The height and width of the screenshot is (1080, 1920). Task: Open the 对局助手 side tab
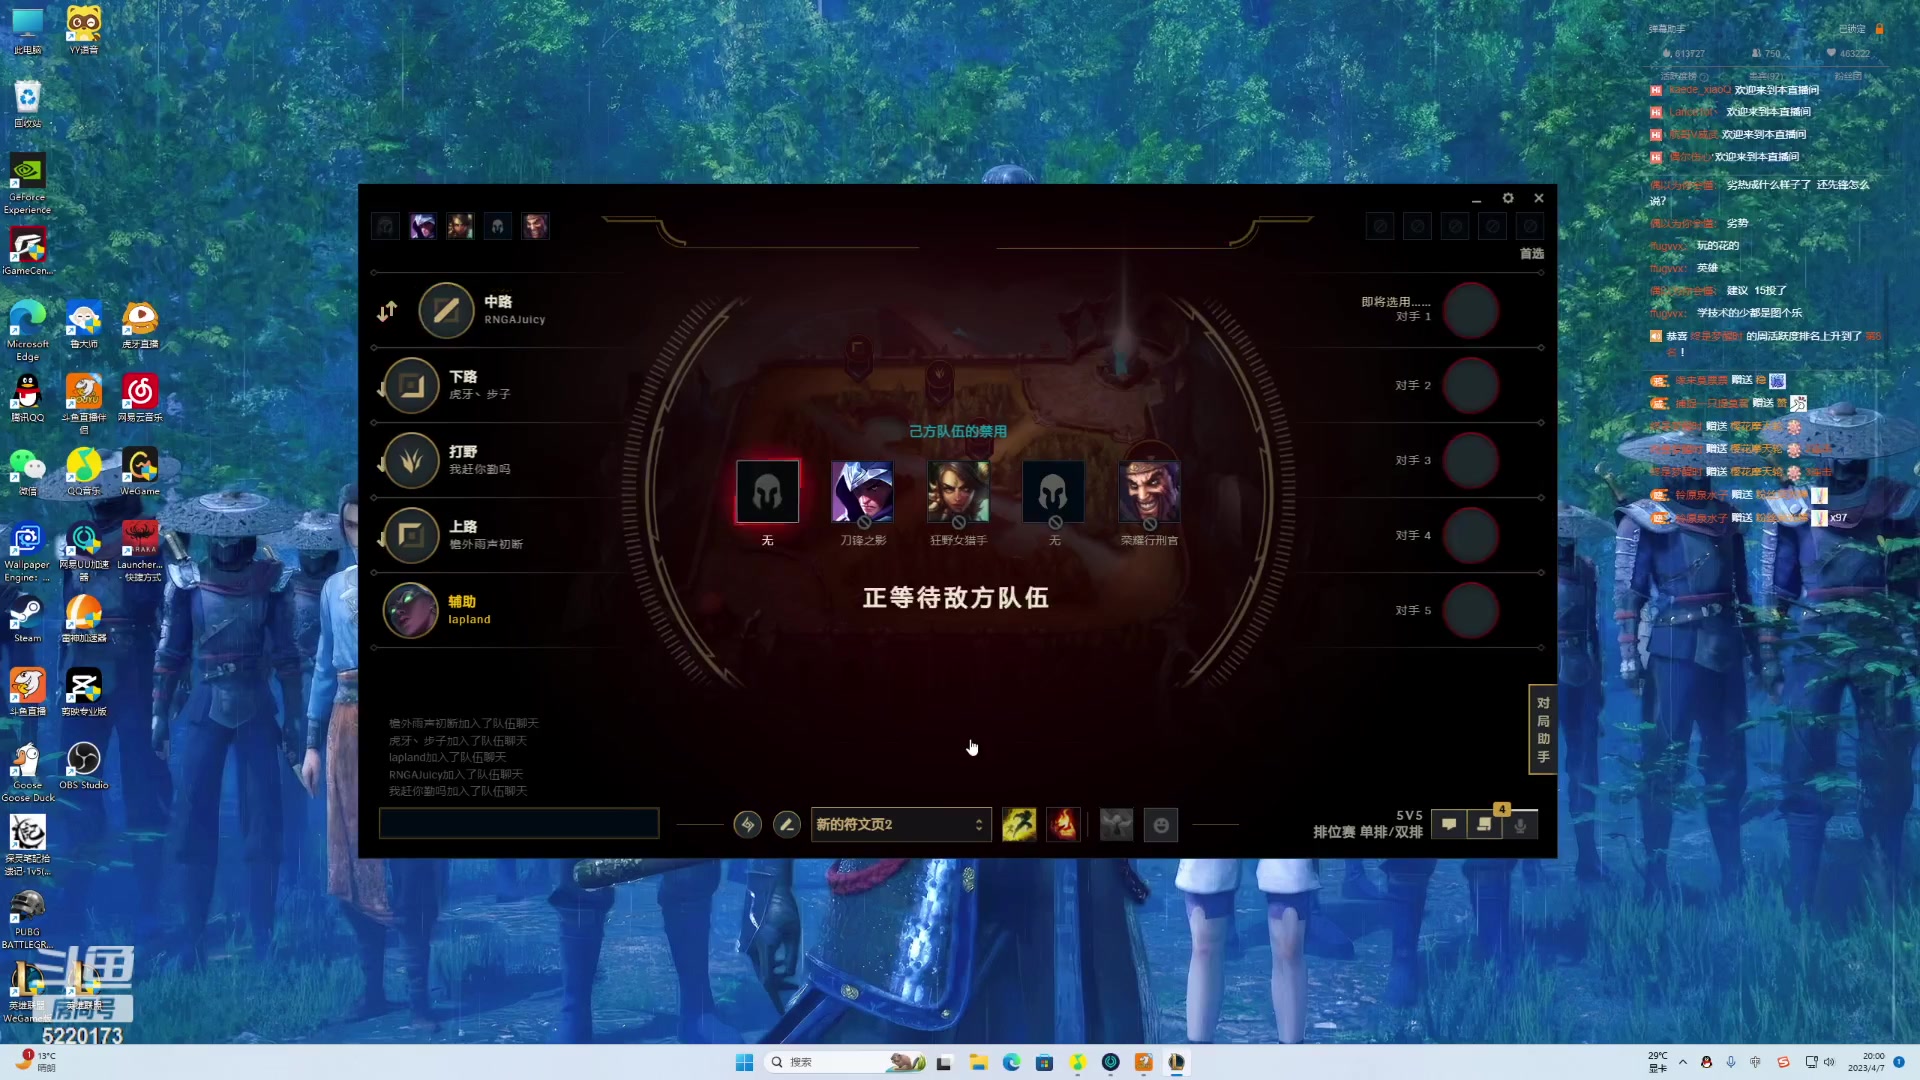[1542, 730]
